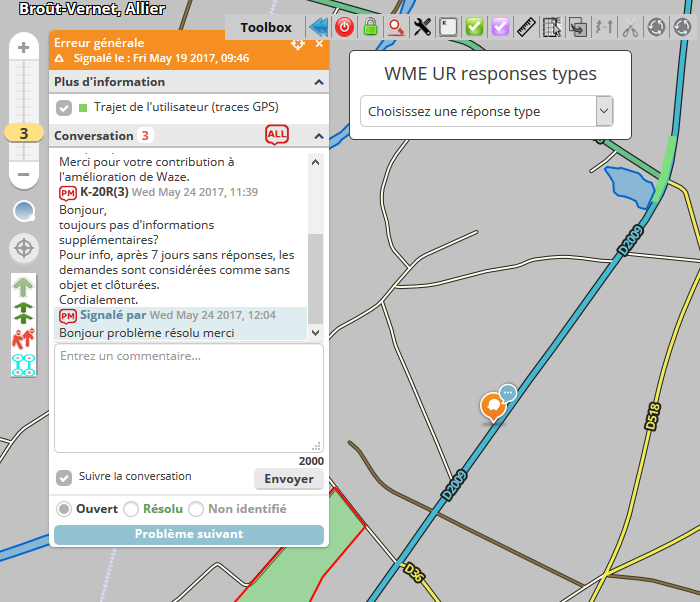
Task: Open Choisissez une réponse type dropdown
Action: click(x=487, y=111)
